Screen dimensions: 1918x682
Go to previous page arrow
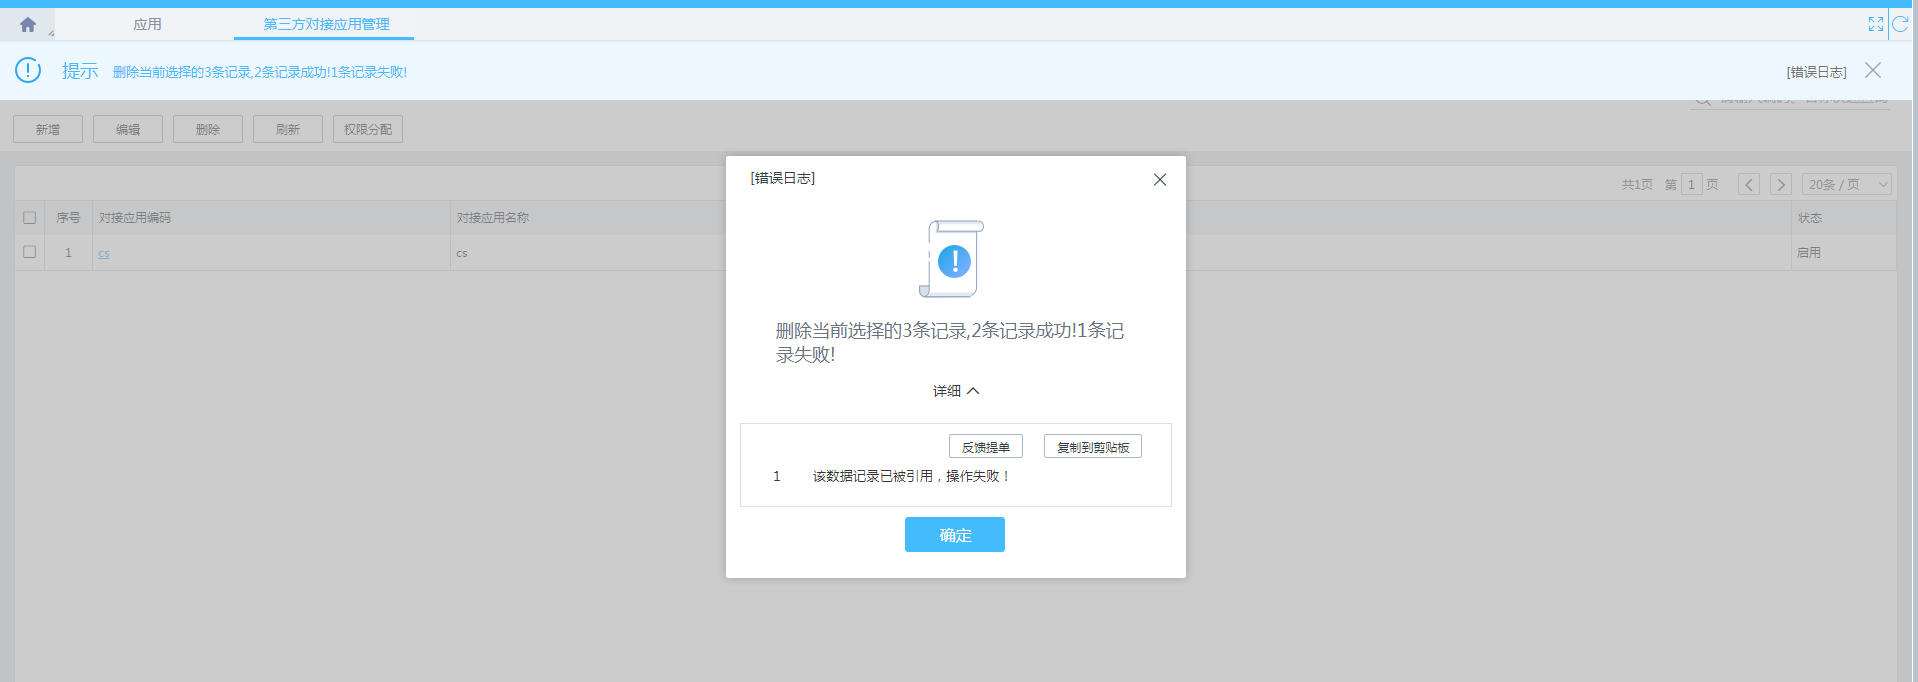tap(1748, 185)
